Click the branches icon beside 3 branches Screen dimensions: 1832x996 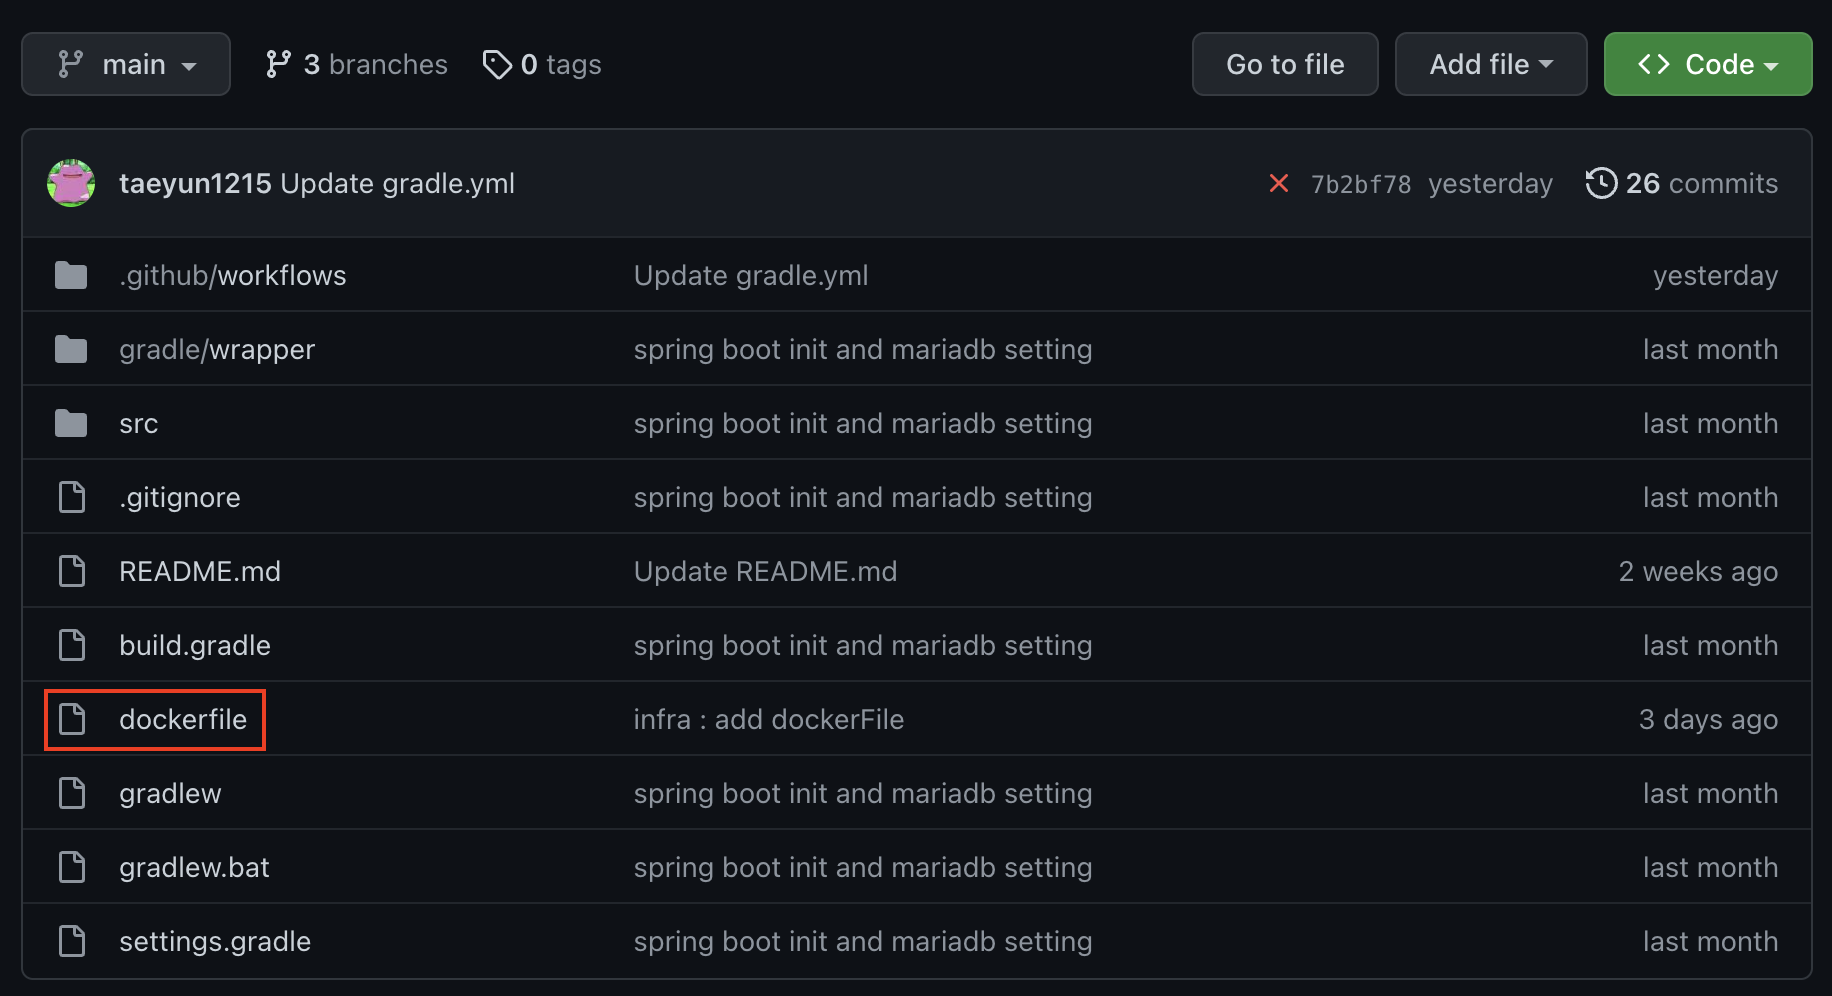coord(278,64)
